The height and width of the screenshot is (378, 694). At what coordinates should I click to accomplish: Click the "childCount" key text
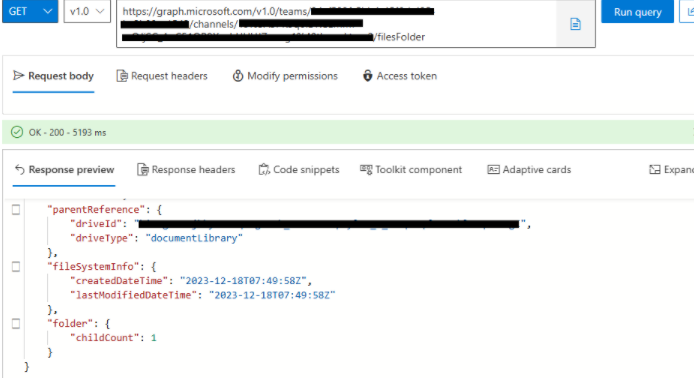pos(104,338)
